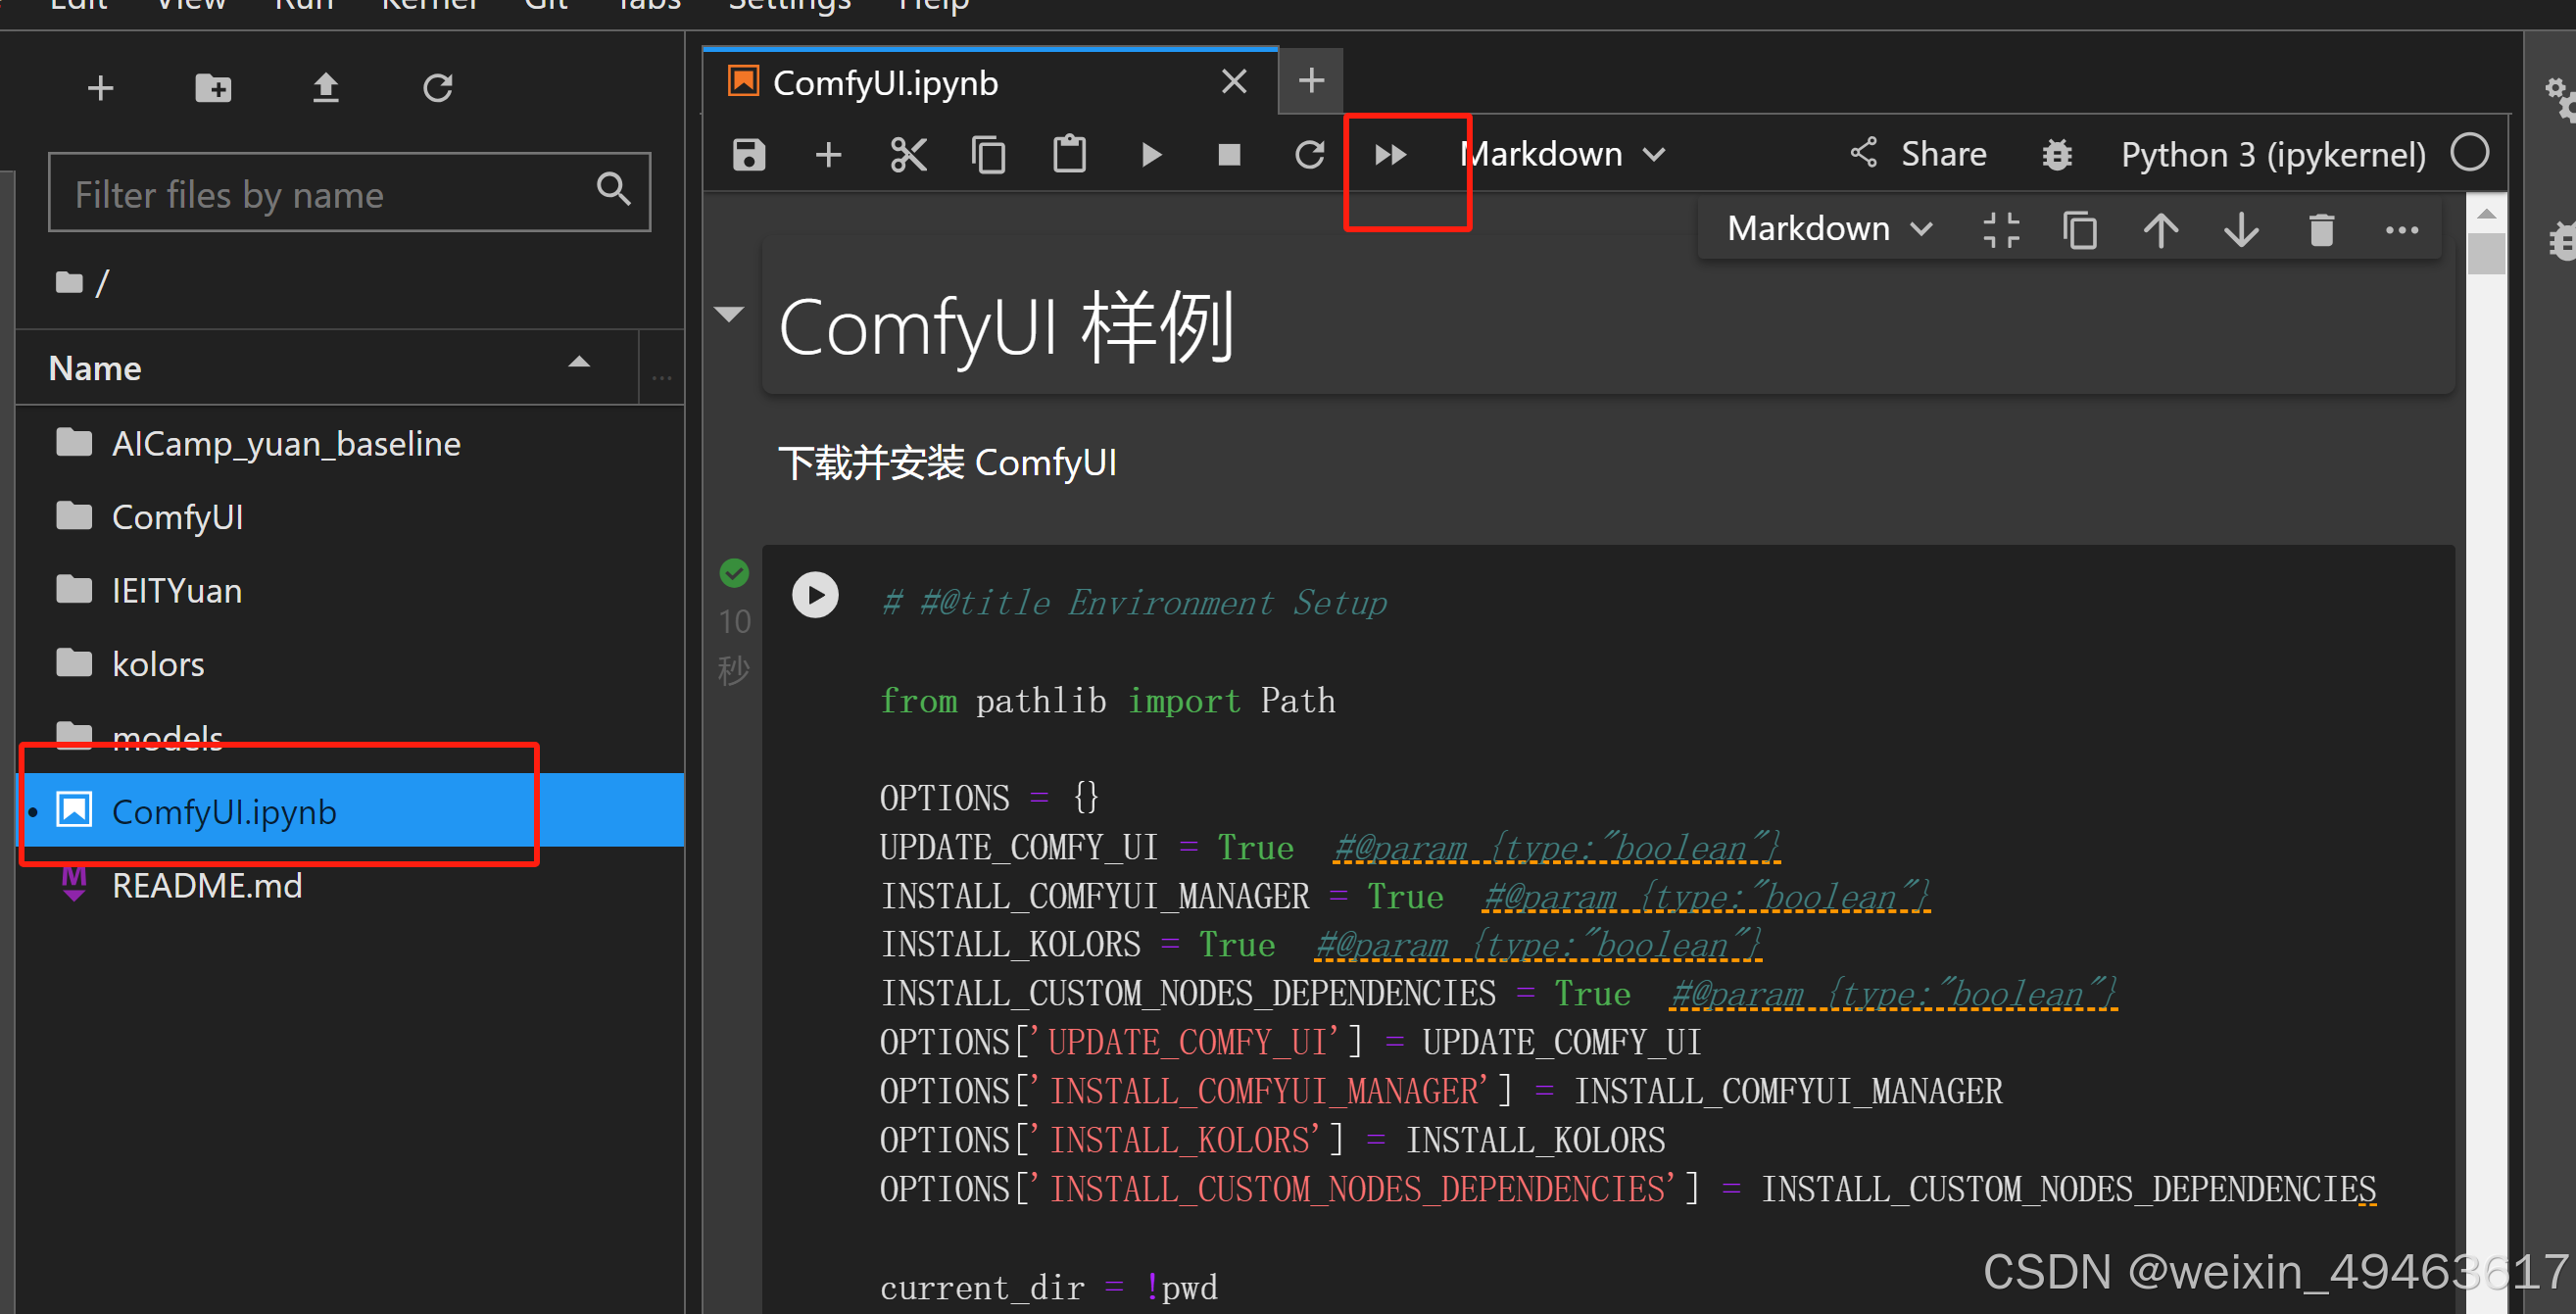Image resolution: width=2576 pixels, height=1314 pixels.
Task: Move the cell down with arrow icon
Action: coord(2241,230)
